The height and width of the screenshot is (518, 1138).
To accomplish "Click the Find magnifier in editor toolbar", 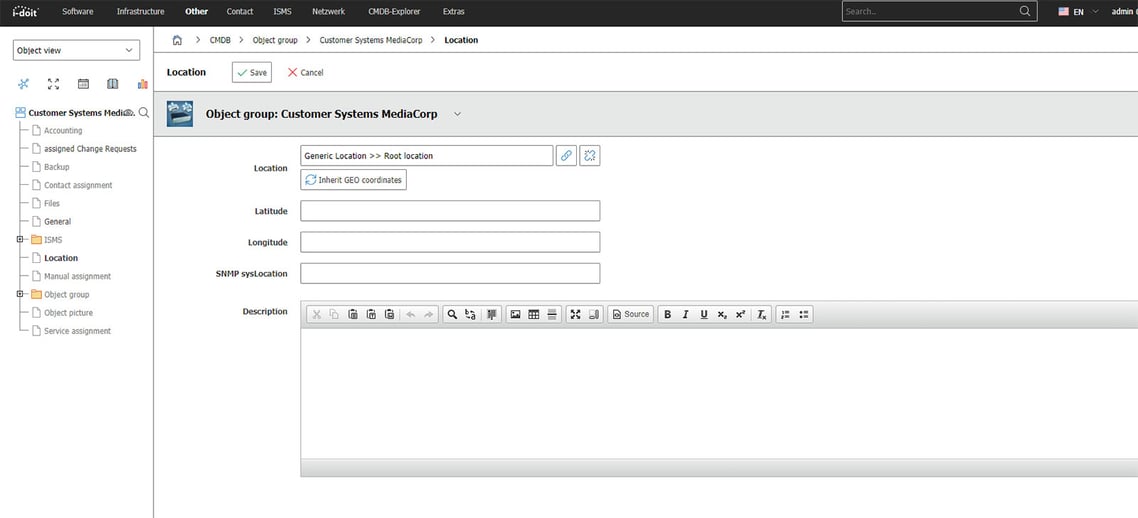I will point(451,314).
